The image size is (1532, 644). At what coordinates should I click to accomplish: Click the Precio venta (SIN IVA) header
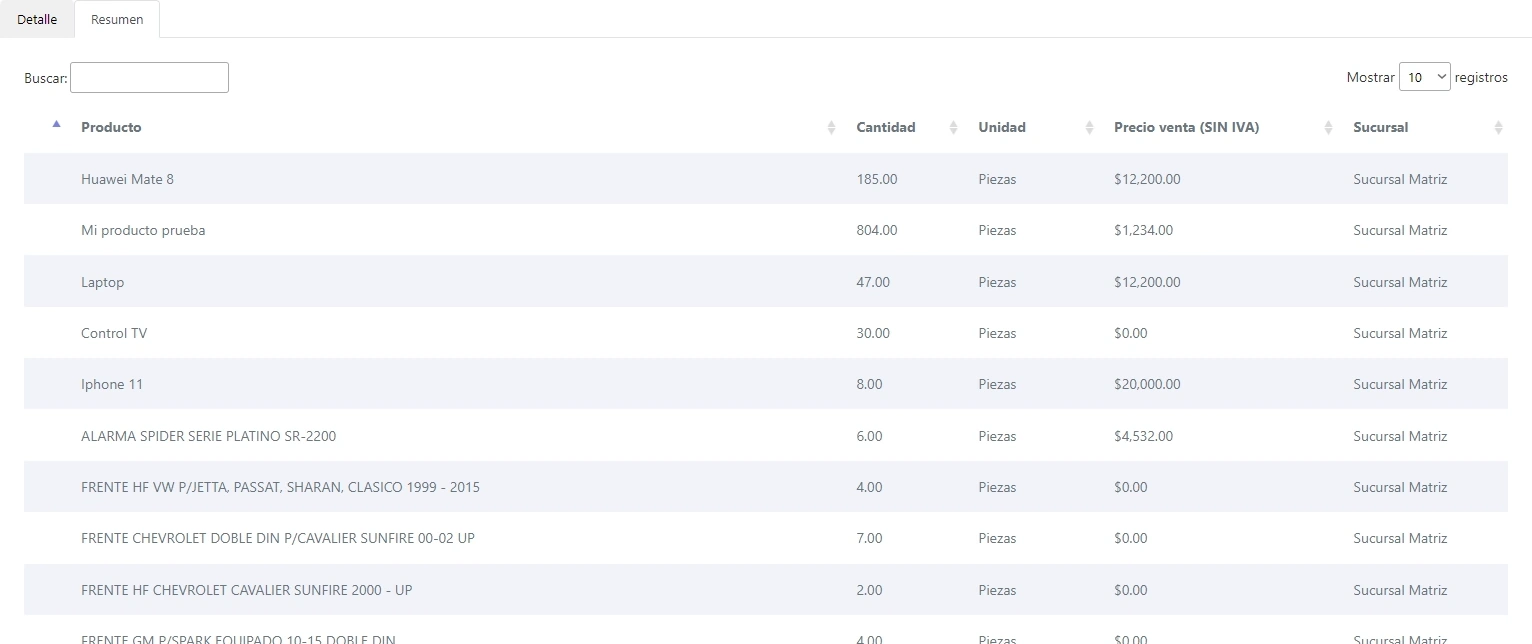[x=1186, y=128]
